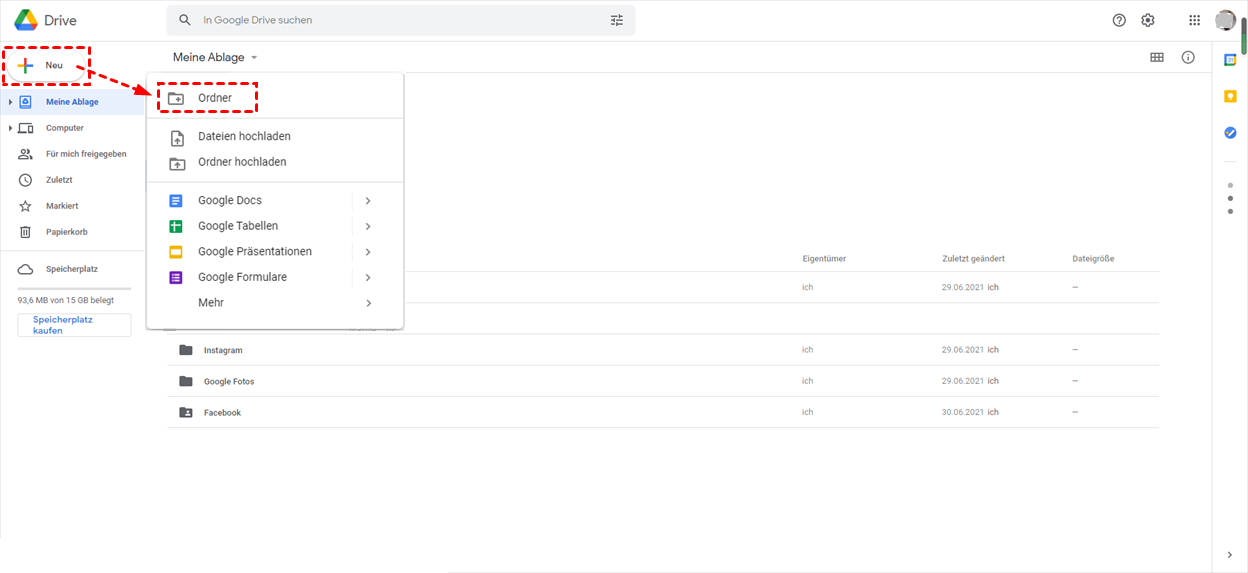The width and height of the screenshot is (1248, 573).
Task: Show side panel chevron at bottom
Action: coord(1230,555)
